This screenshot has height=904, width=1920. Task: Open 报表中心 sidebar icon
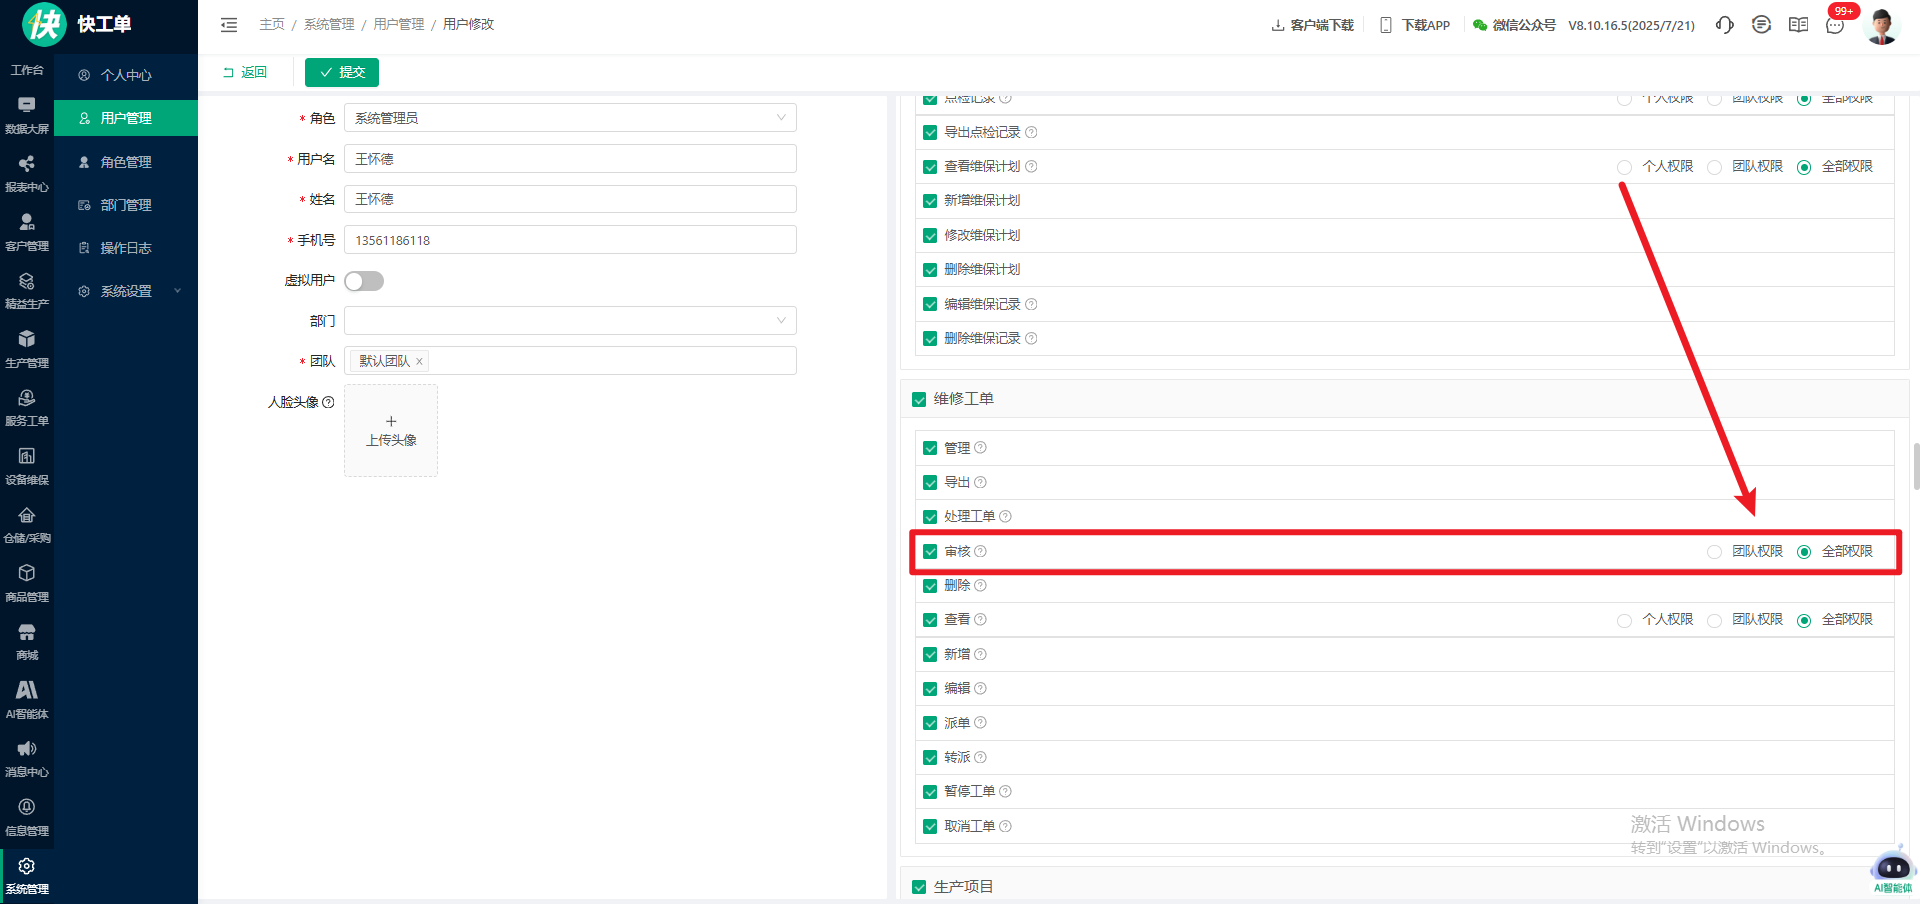(x=27, y=173)
